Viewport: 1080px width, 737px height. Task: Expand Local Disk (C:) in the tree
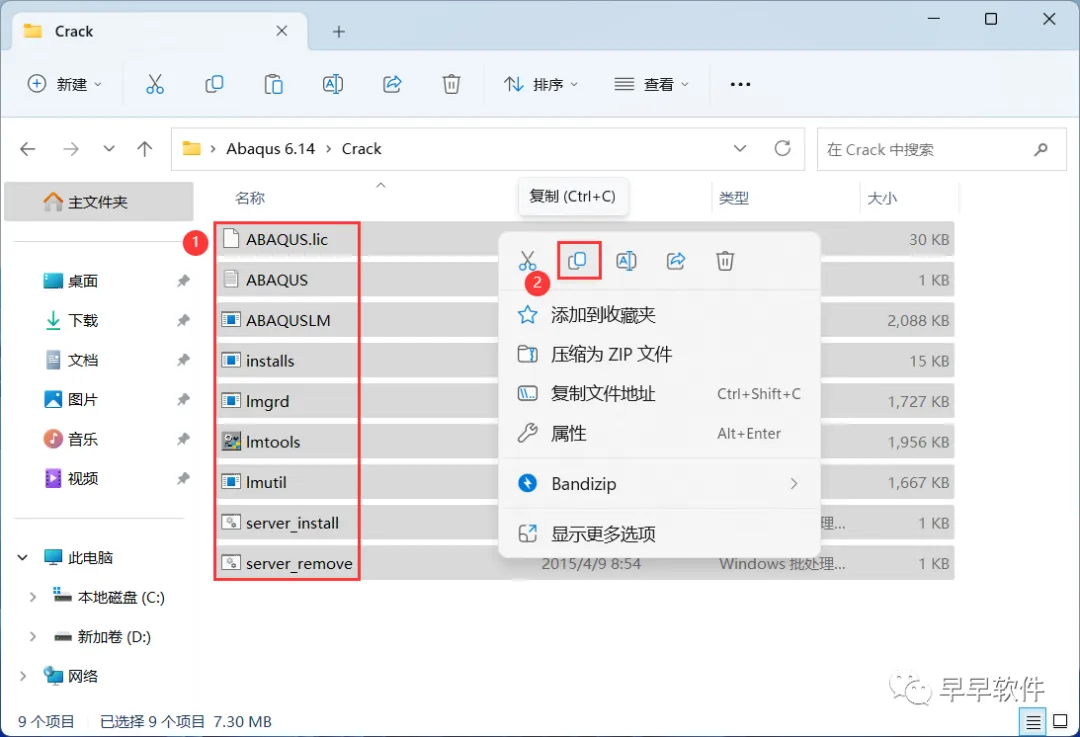tap(32, 597)
